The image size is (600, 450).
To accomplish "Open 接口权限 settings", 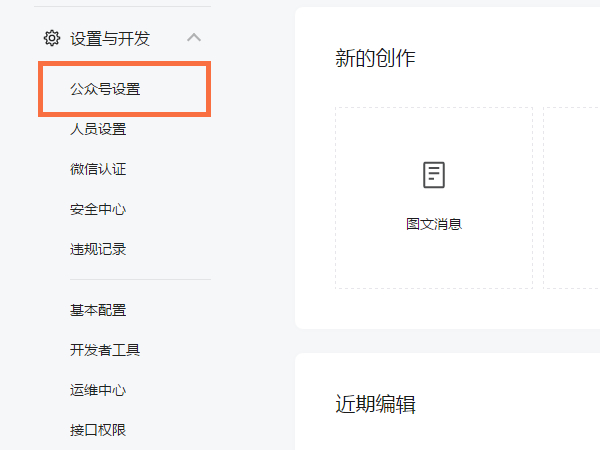I will click(98, 430).
